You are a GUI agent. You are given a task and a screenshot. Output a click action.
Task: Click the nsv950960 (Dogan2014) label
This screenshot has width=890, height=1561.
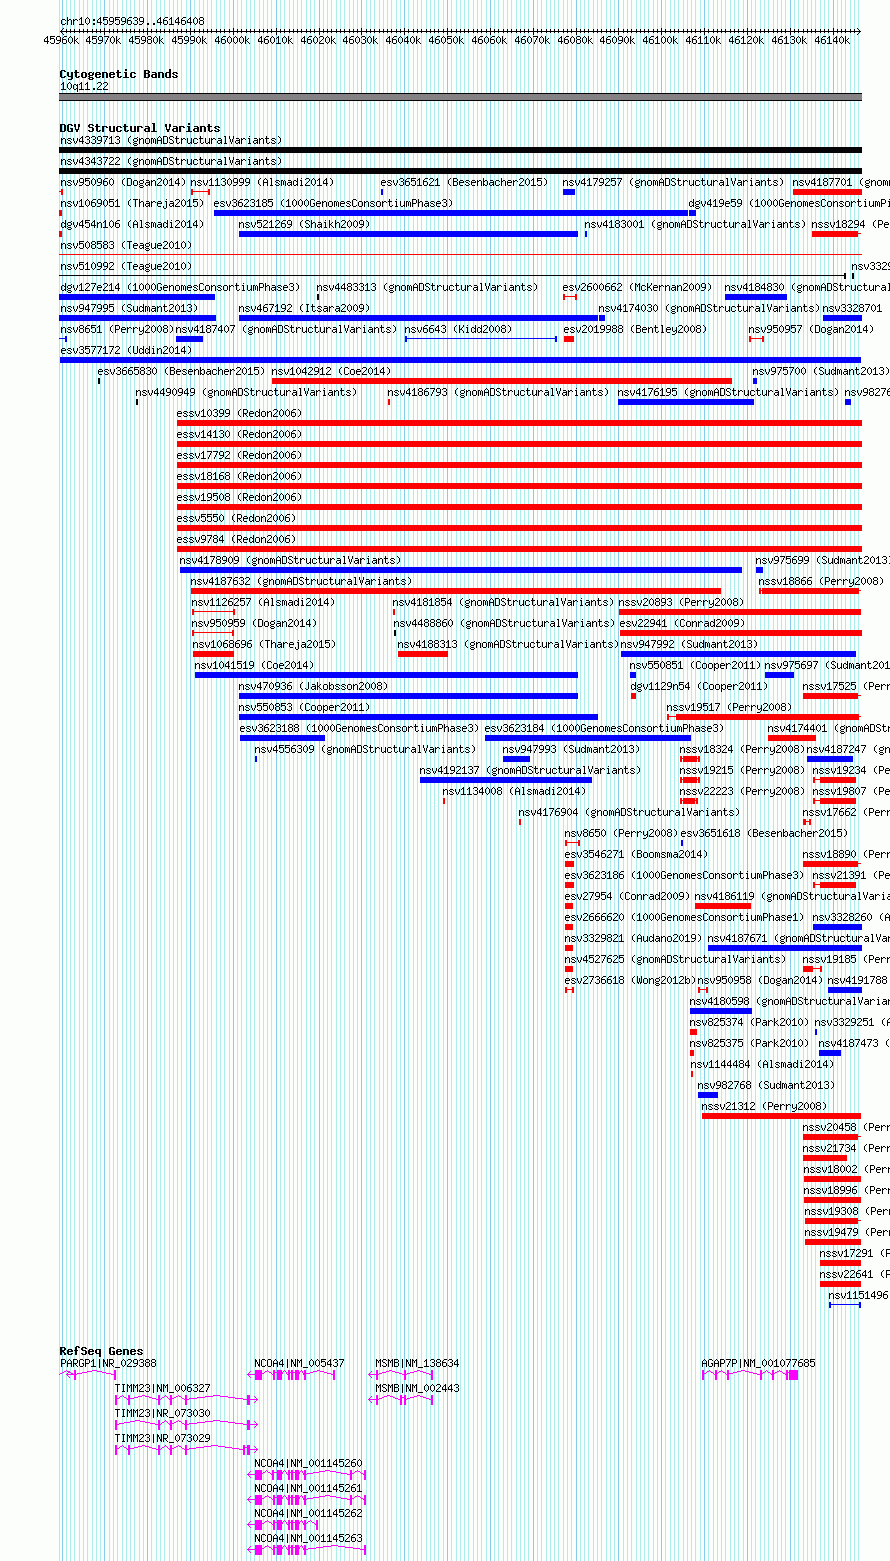pos(123,182)
